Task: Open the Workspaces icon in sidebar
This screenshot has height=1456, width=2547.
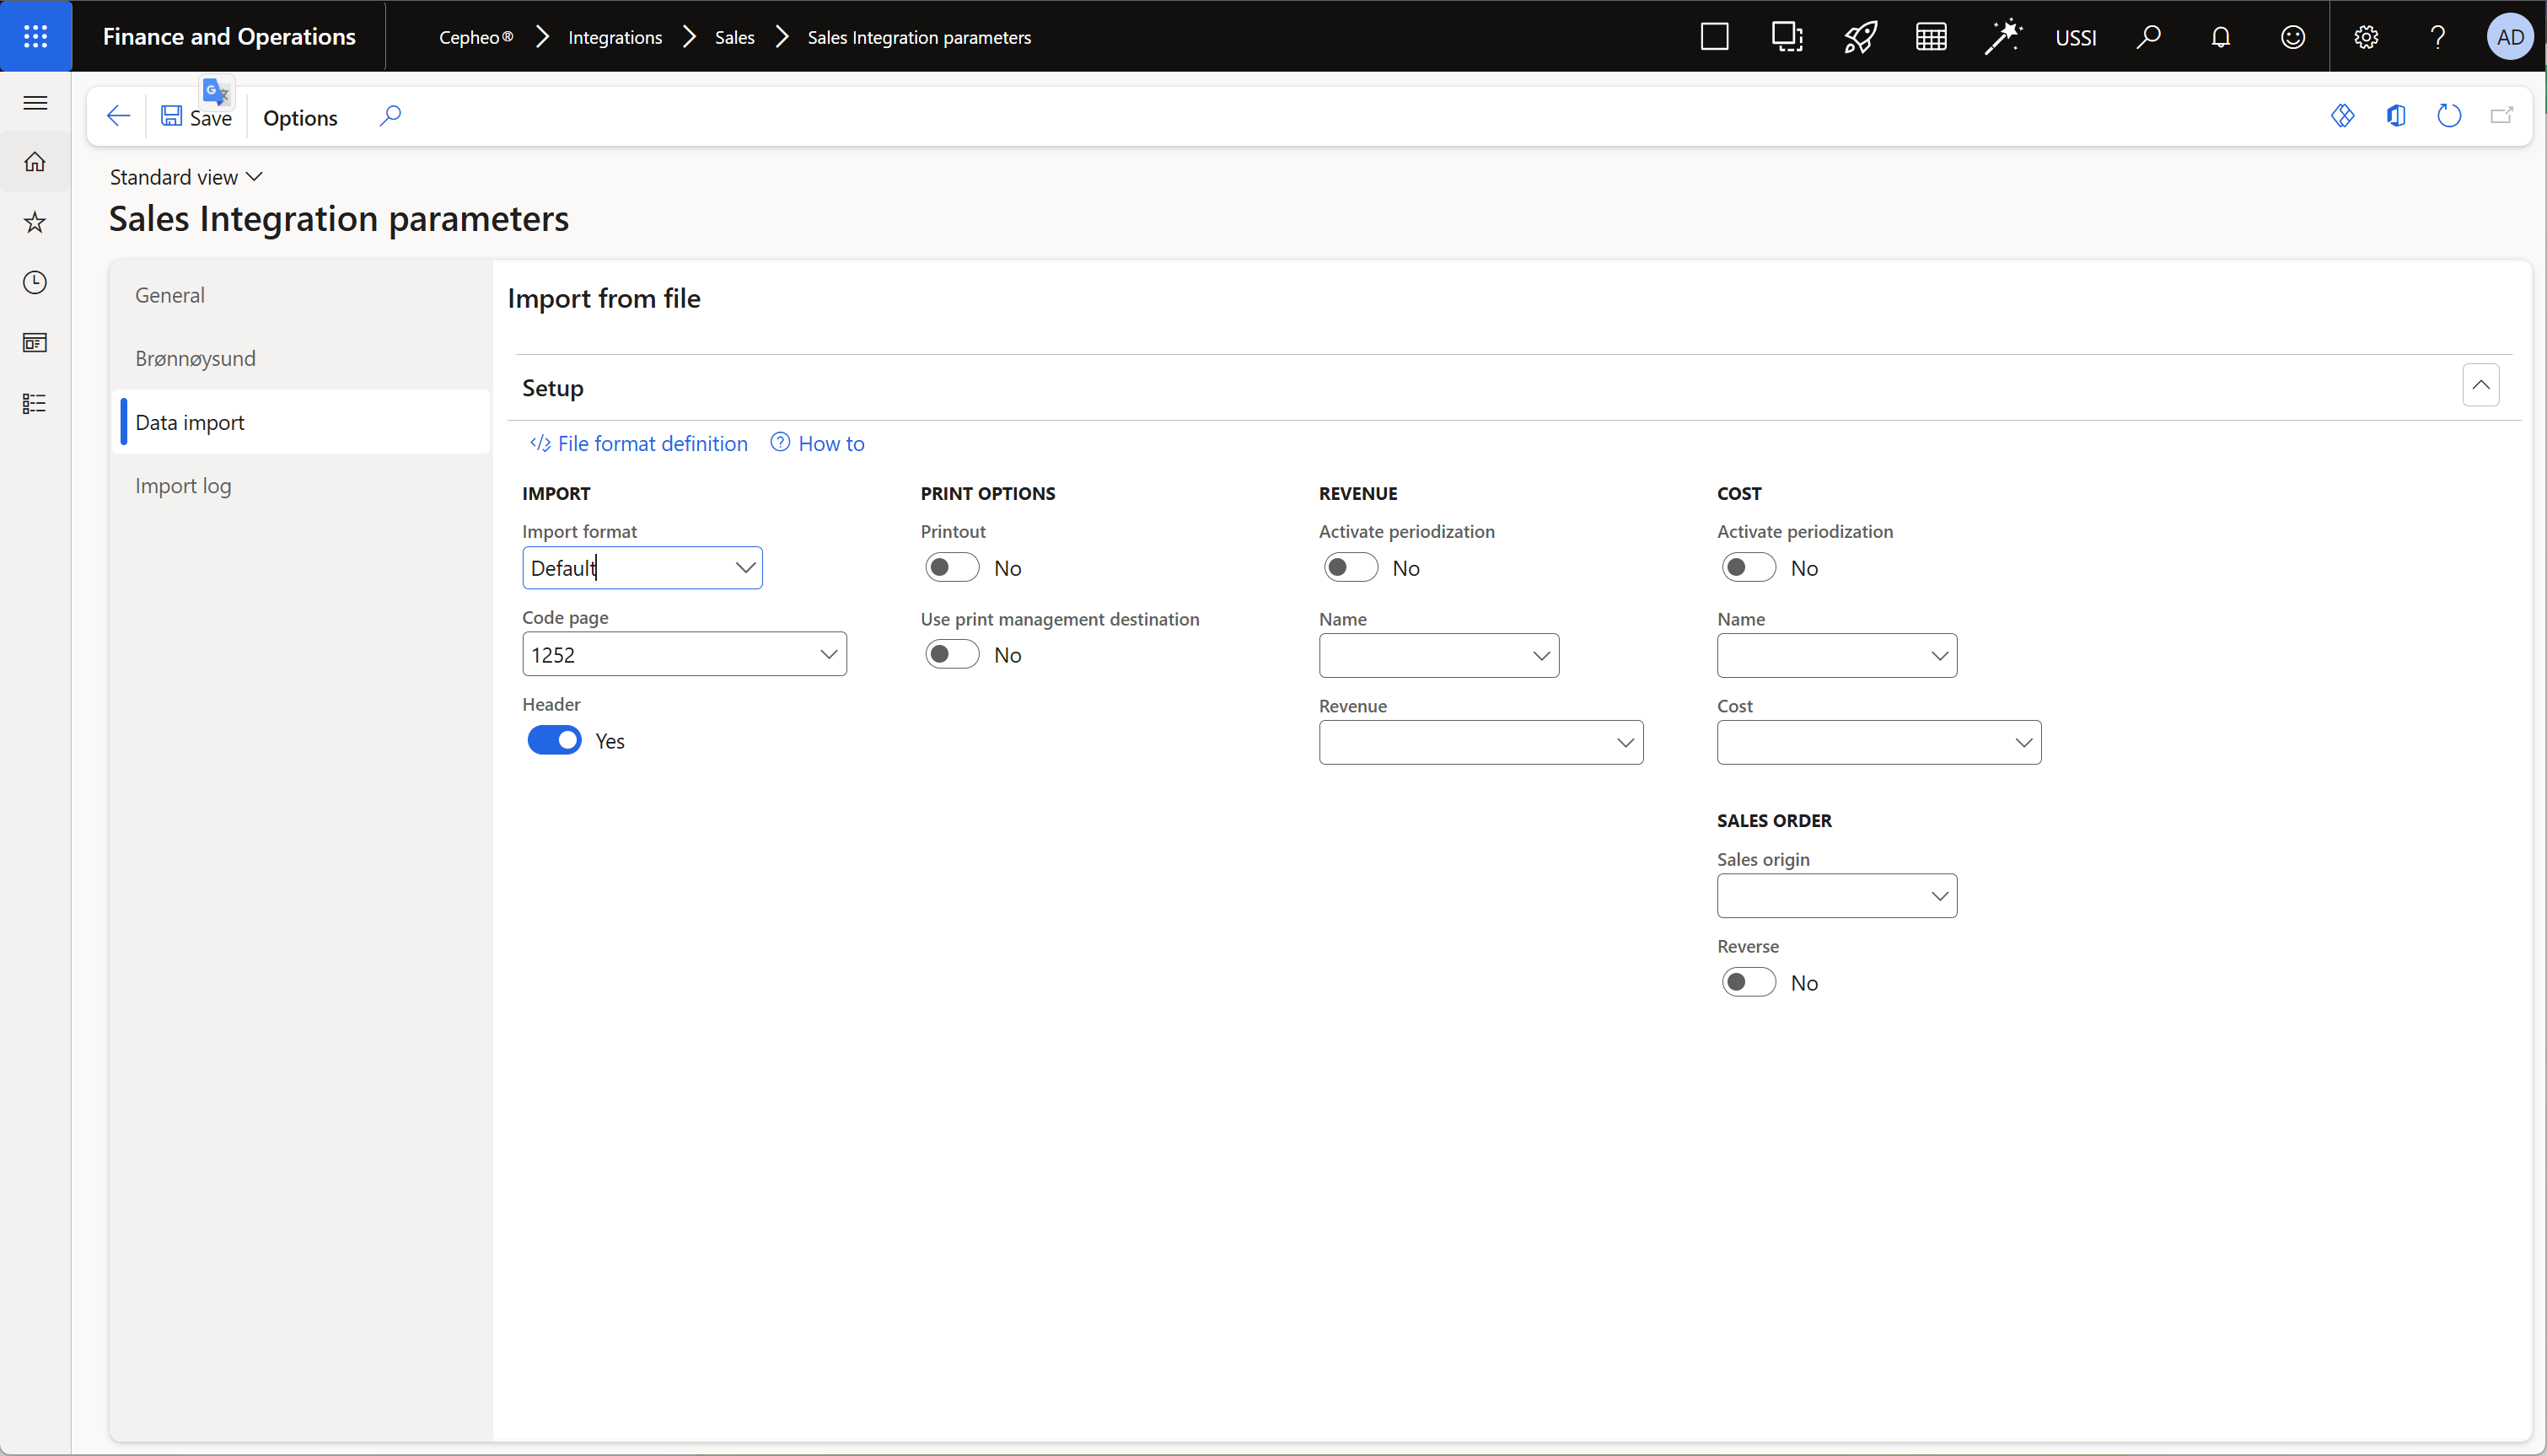Action: pos(35,343)
